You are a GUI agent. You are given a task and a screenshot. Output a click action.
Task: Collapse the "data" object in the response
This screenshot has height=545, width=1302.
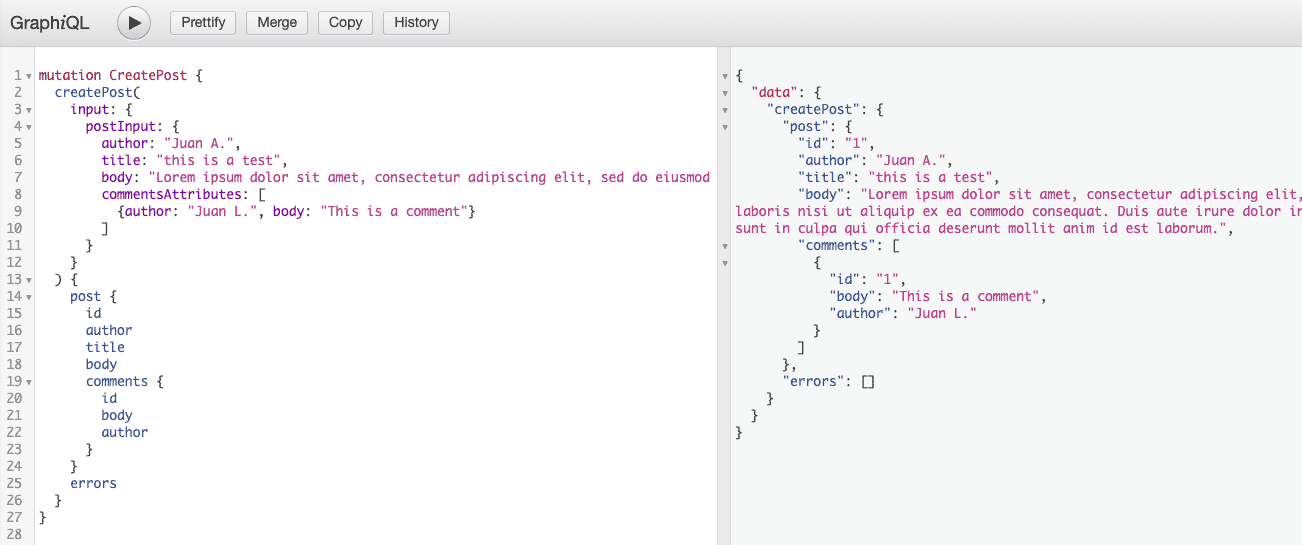(x=725, y=93)
